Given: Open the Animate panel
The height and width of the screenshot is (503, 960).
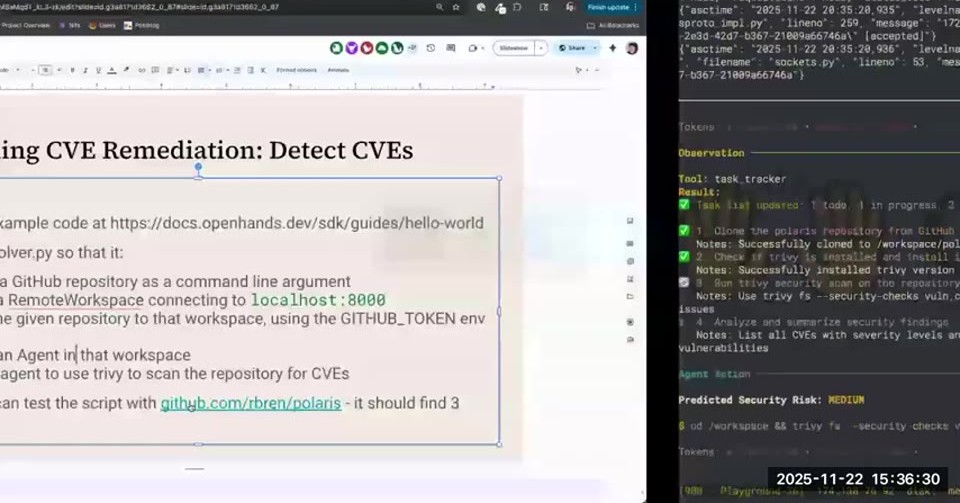Looking at the screenshot, I should (338, 70).
